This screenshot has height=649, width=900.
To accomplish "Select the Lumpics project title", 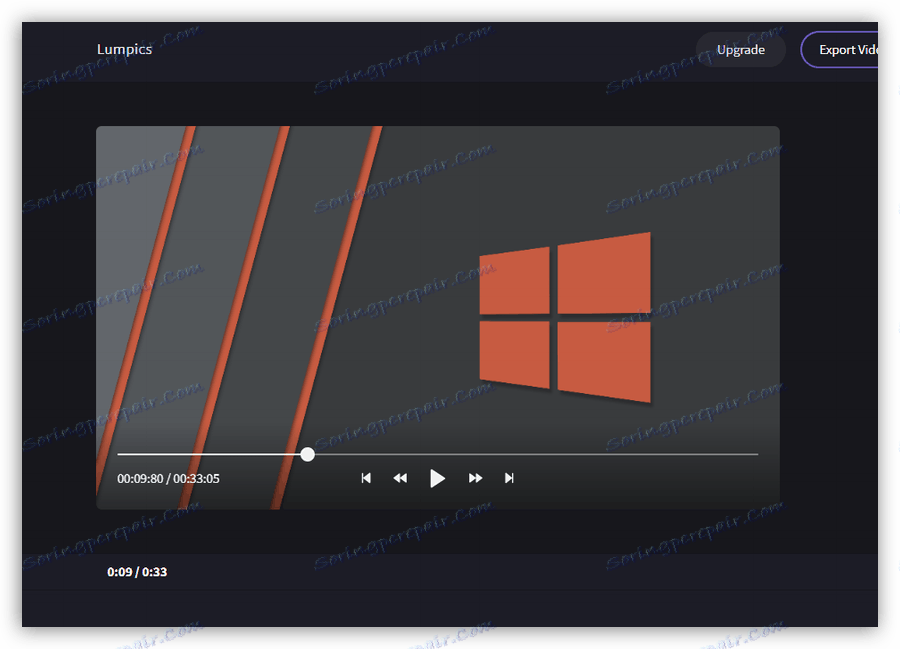I will [x=125, y=49].
